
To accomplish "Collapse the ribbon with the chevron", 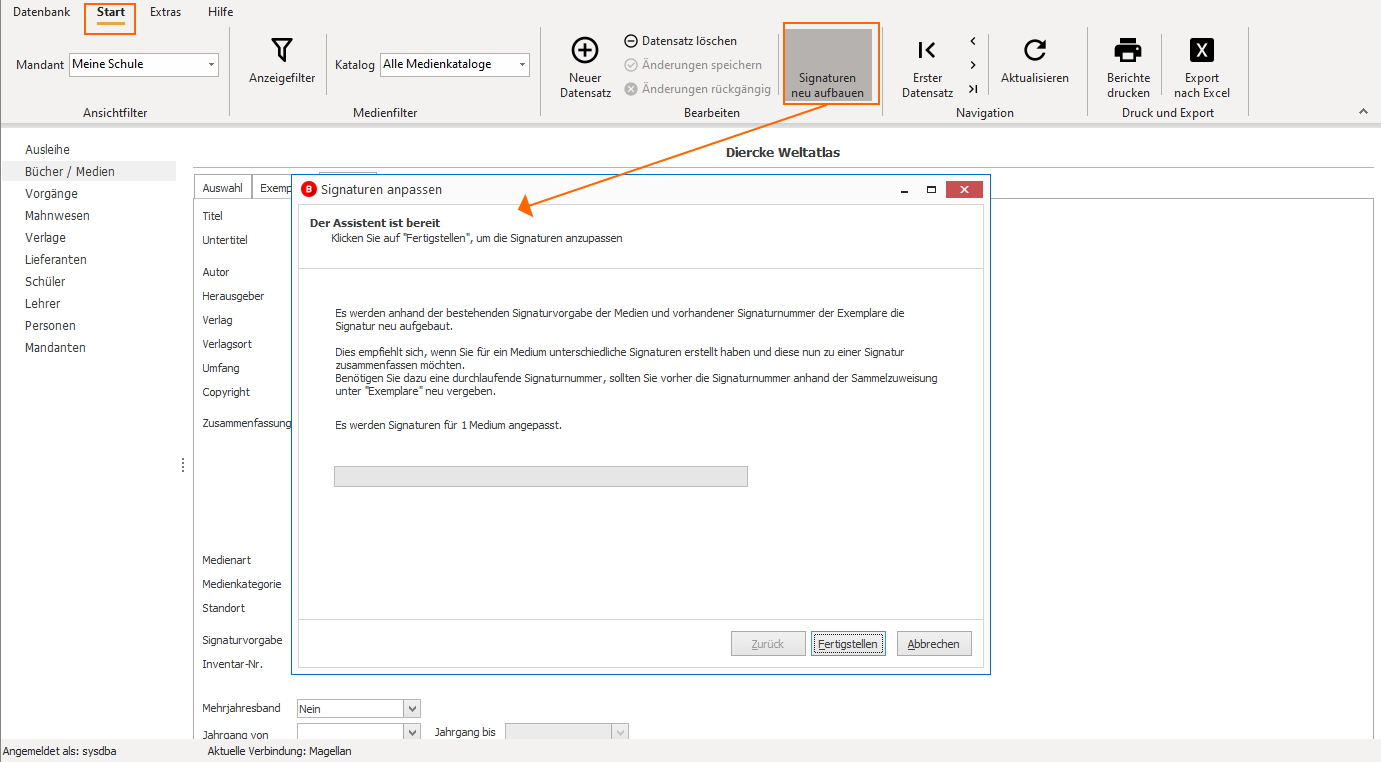I will pyautogui.click(x=1364, y=112).
